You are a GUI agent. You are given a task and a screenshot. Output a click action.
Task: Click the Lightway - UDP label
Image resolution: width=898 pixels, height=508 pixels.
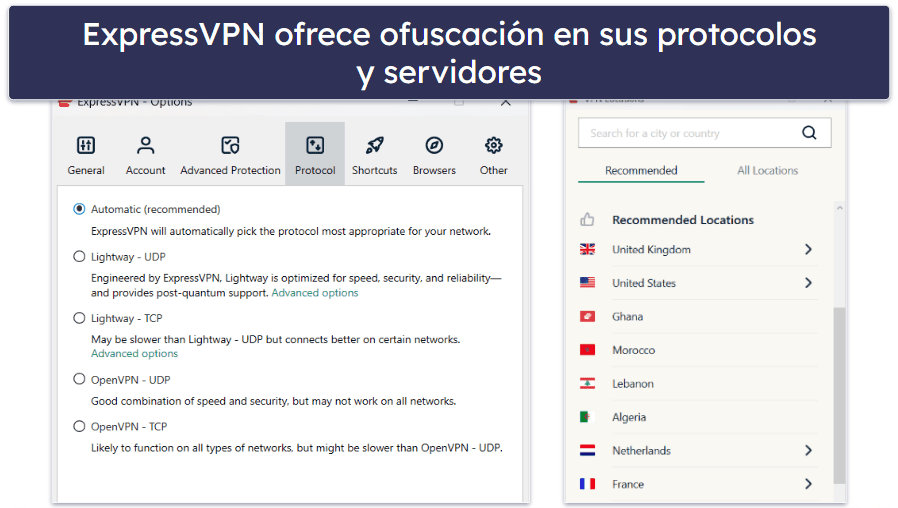click(128, 257)
